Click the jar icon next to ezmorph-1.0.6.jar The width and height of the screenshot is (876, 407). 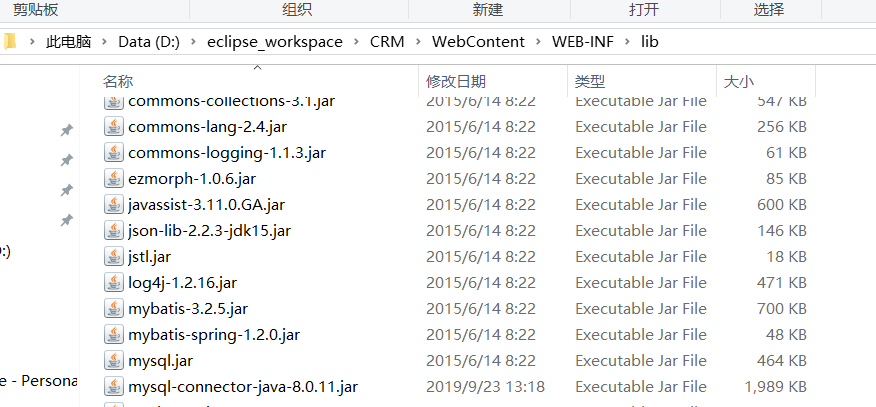click(114, 179)
